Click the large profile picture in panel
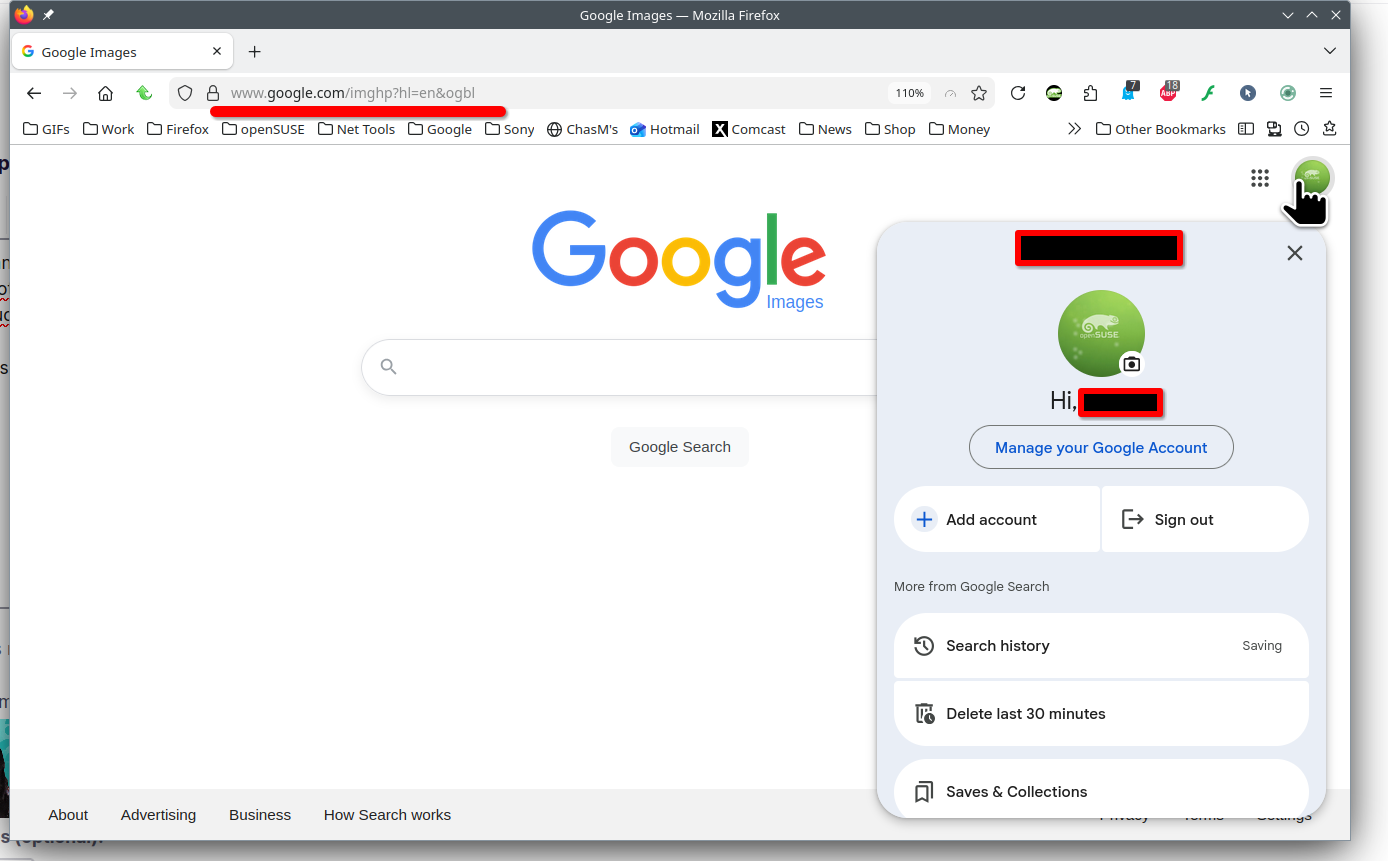The image size is (1388, 861). [1101, 333]
